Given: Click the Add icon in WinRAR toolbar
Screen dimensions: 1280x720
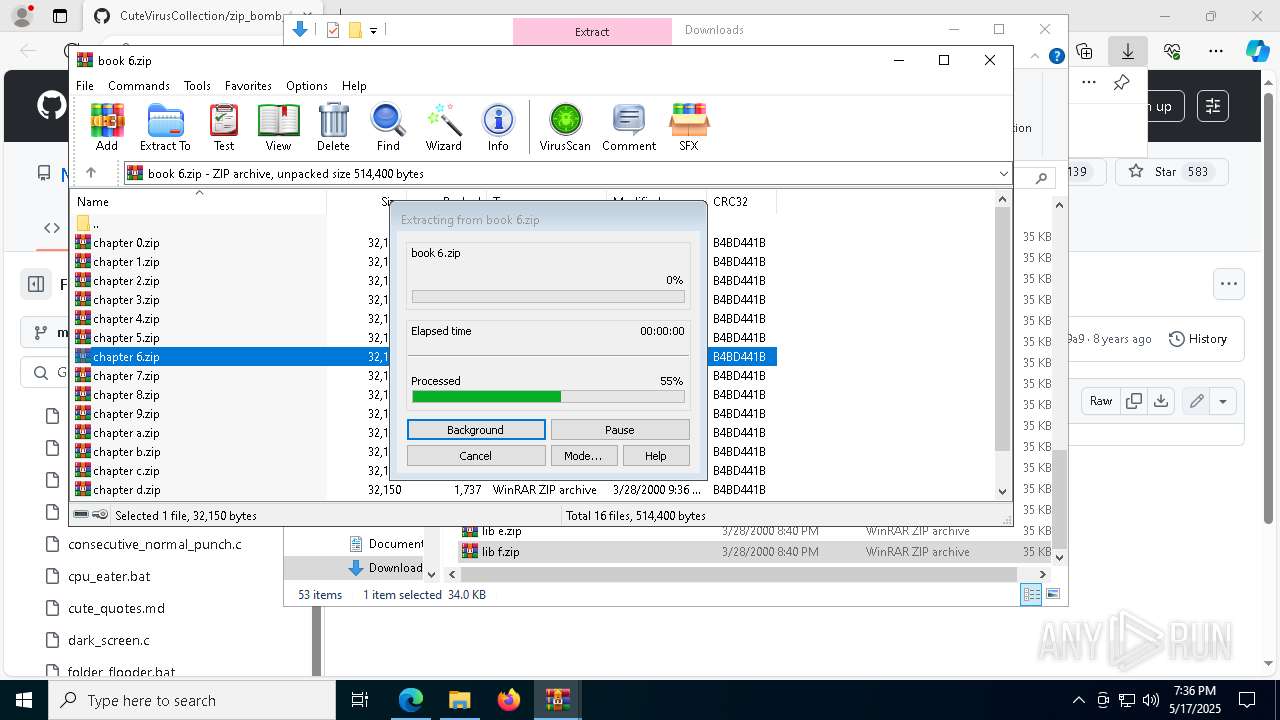Looking at the screenshot, I should point(107,127).
